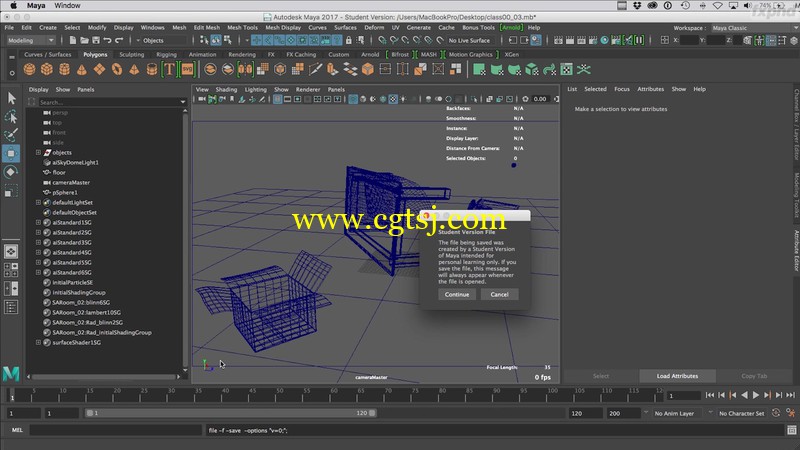The image size is (800, 450).
Task: Click Cancel in Student Version dialog
Action: pyautogui.click(x=499, y=294)
